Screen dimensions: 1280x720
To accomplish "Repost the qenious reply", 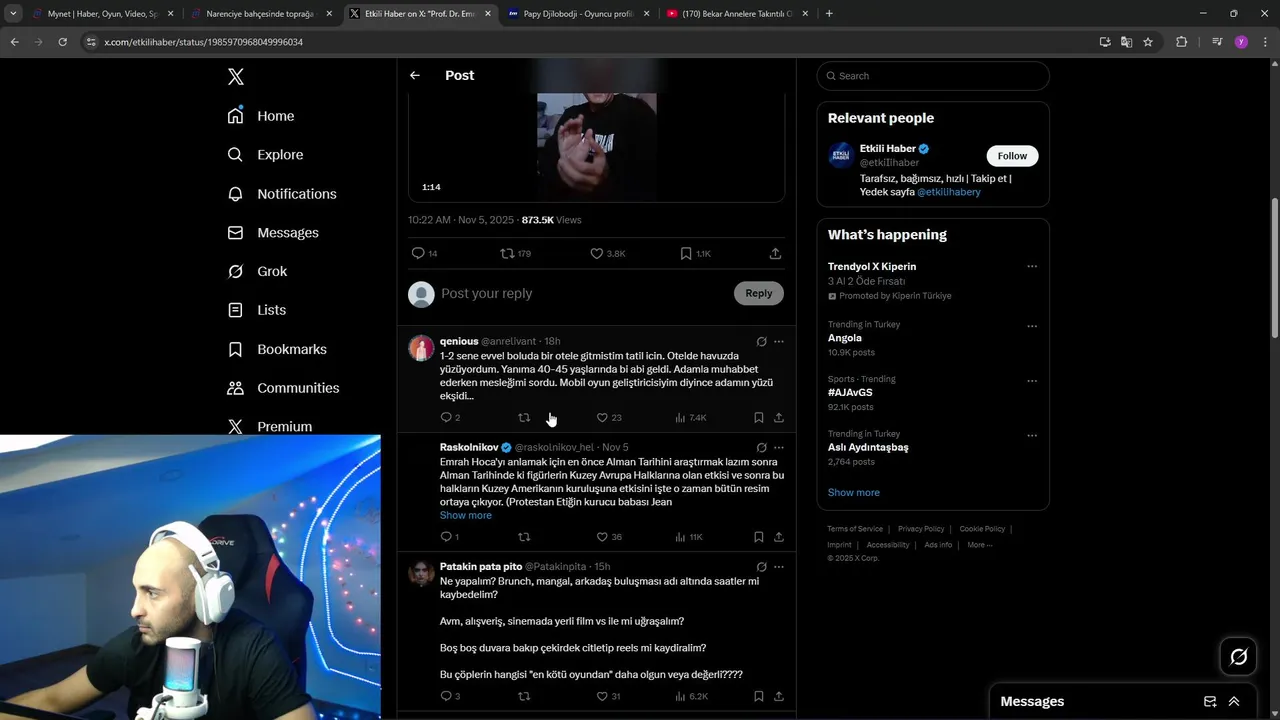I will (x=524, y=417).
